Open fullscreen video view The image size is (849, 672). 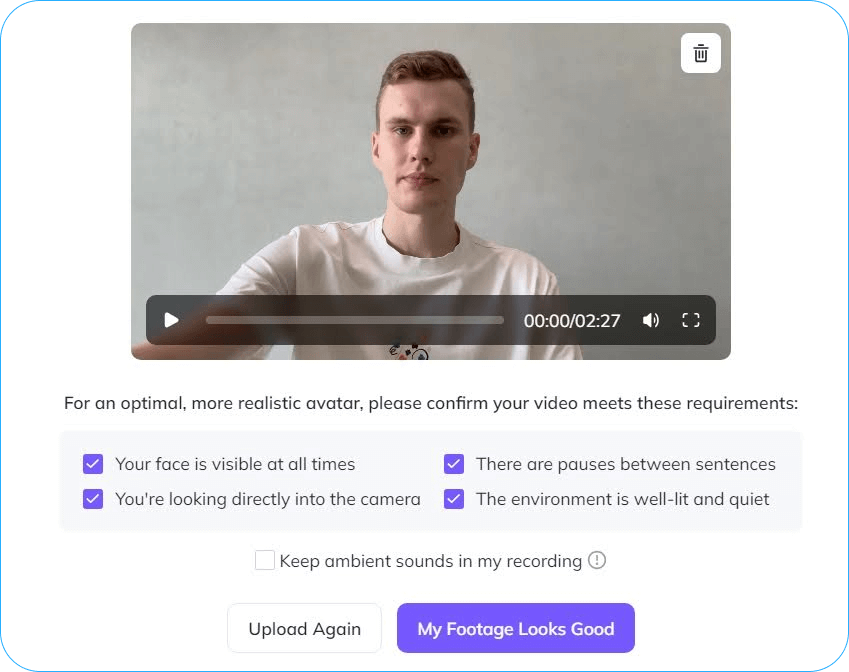690,320
